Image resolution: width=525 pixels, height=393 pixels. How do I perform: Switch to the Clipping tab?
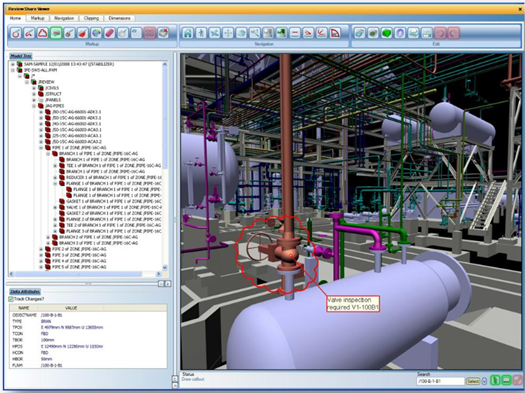91,18
